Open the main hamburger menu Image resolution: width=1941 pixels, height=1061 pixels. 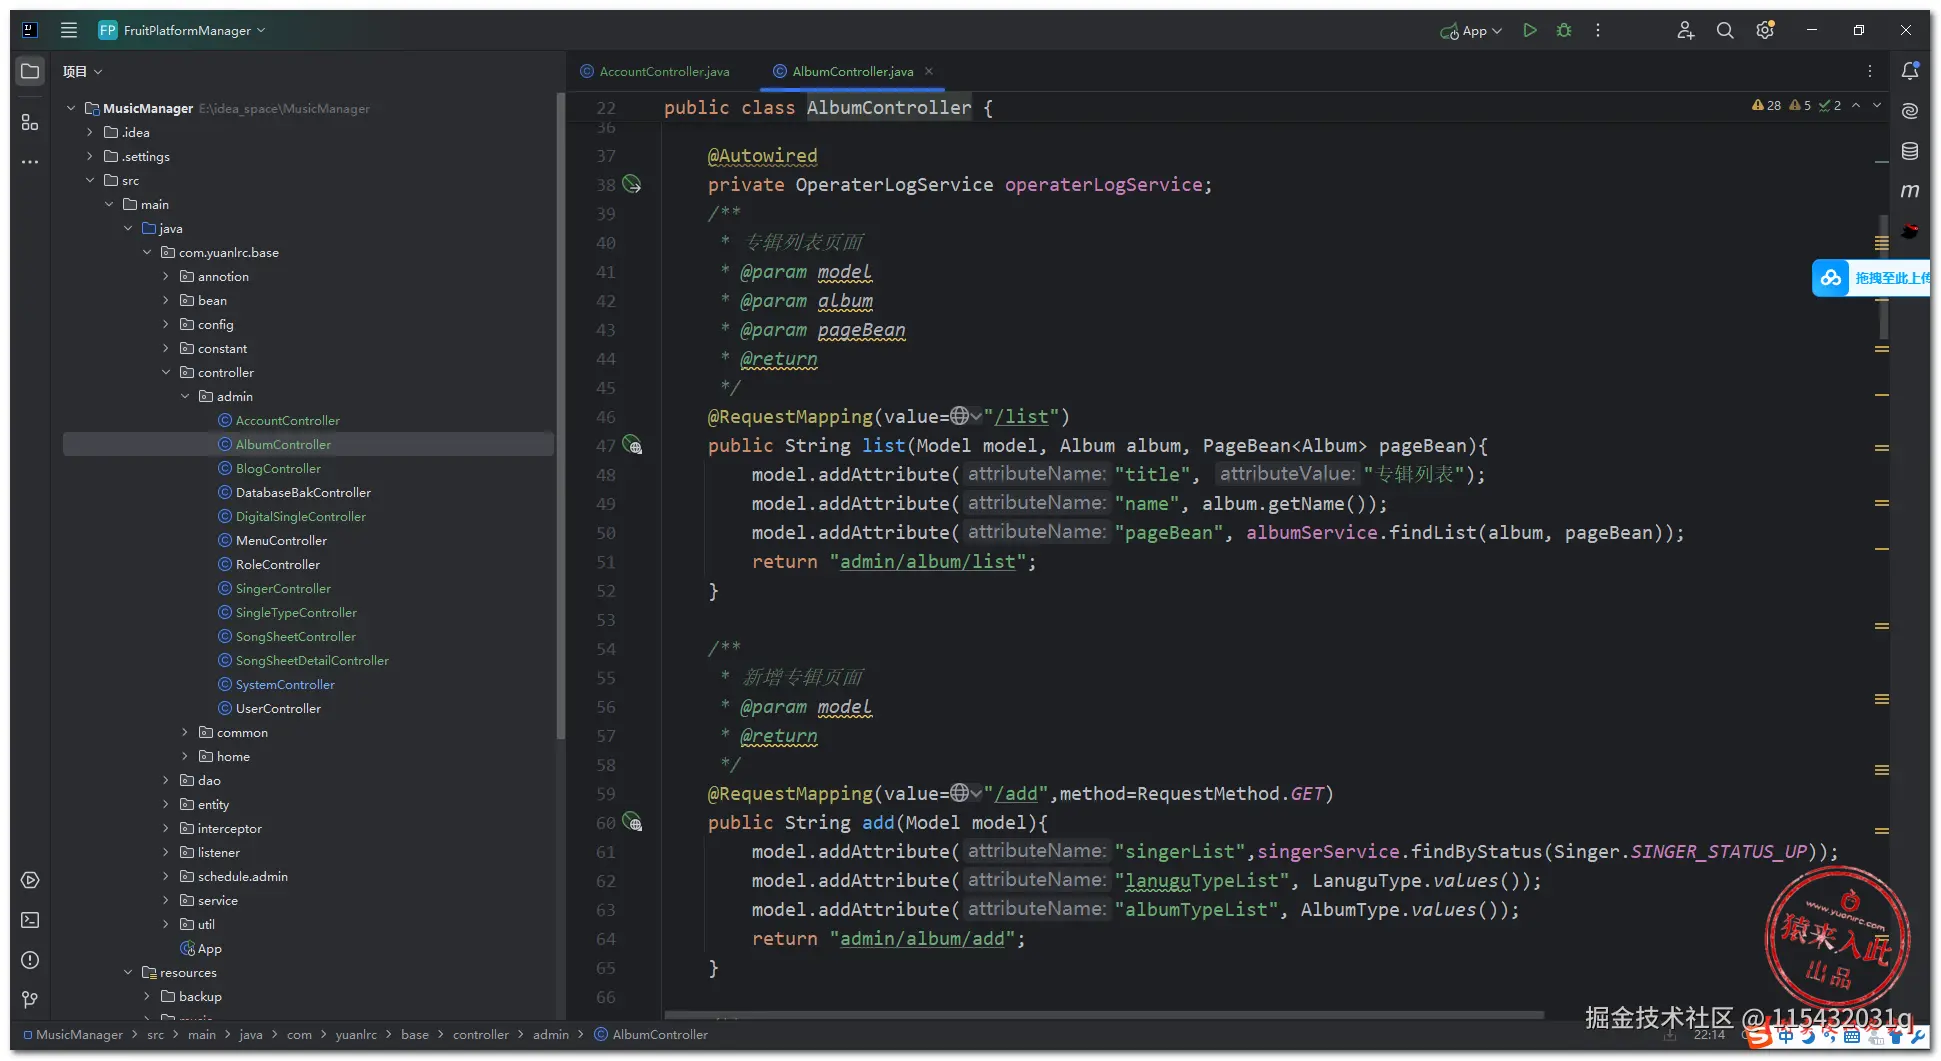69,30
